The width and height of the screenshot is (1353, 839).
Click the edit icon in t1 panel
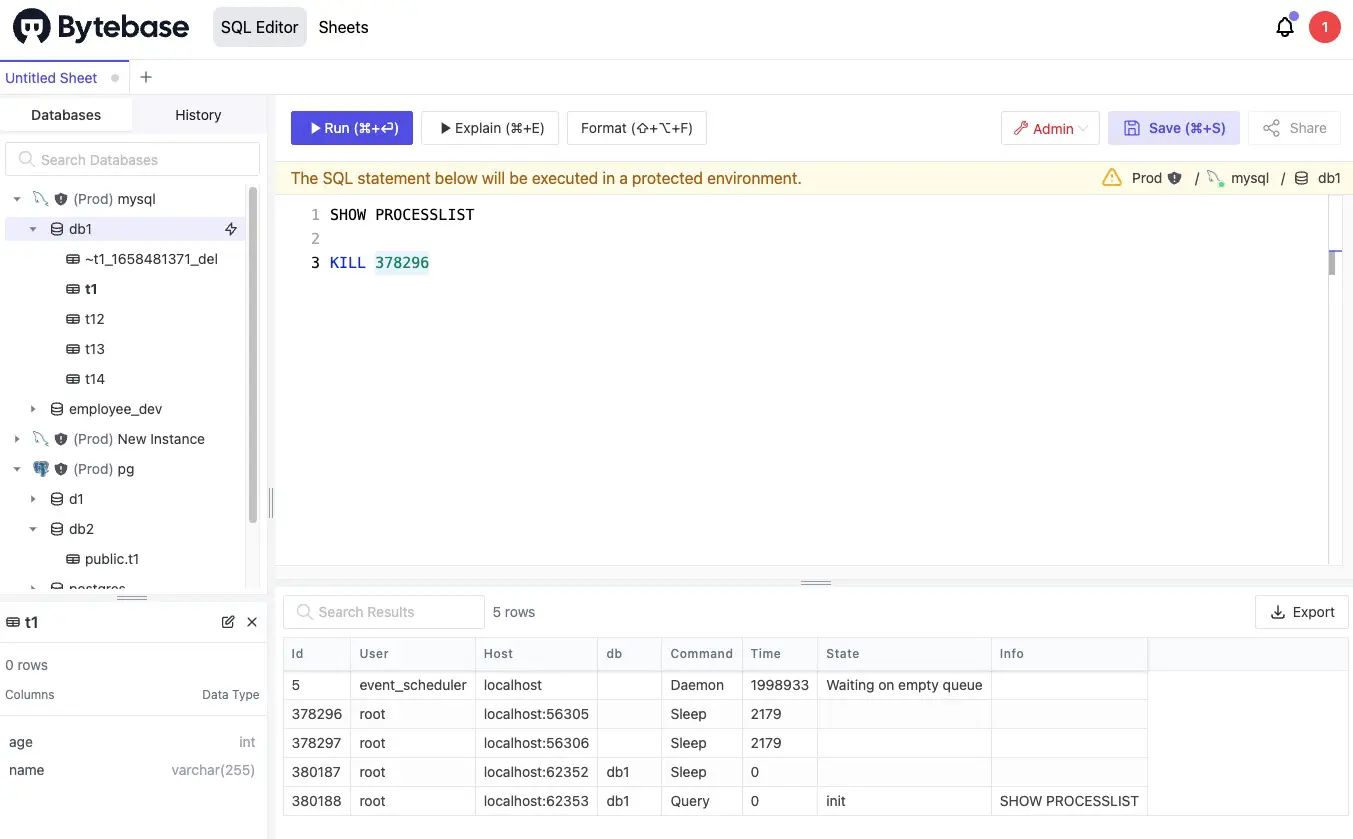coord(228,622)
